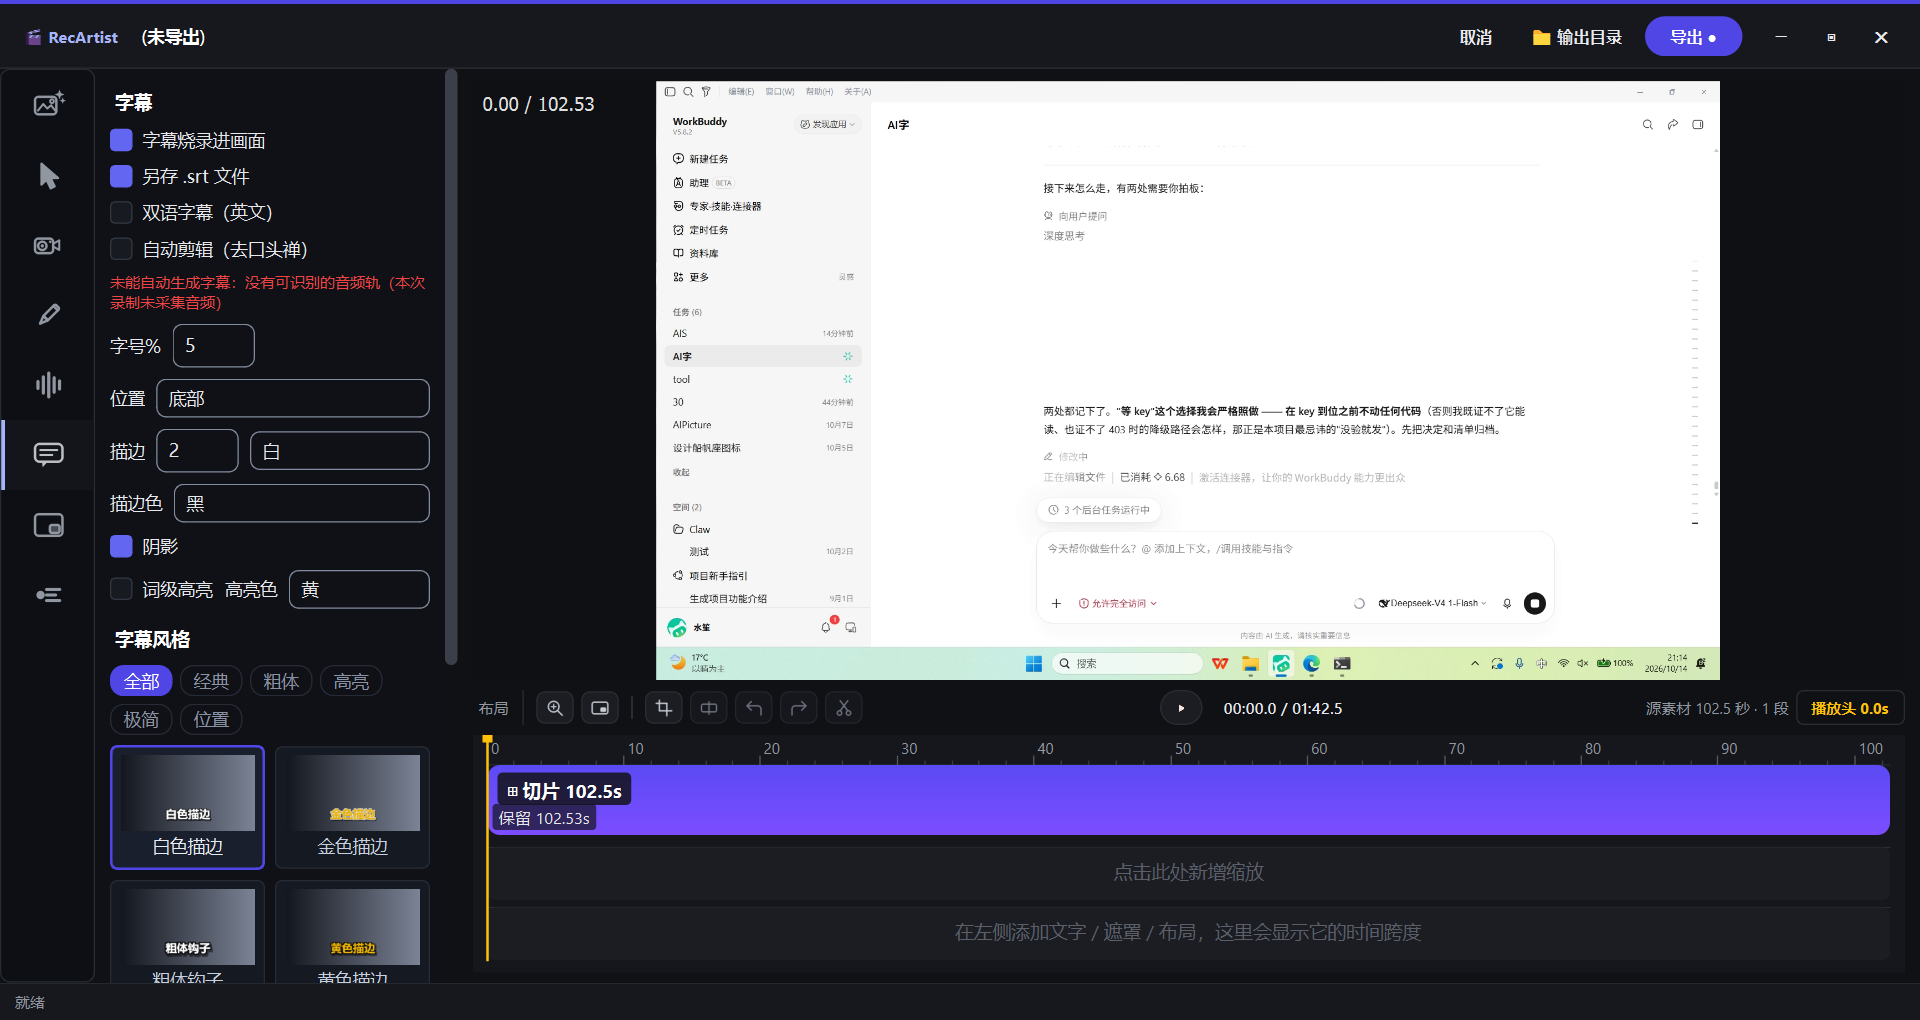This screenshot has width=1920, height=1020.
Task: Open the camera sidebar panel
Action: tap(48, 245)
